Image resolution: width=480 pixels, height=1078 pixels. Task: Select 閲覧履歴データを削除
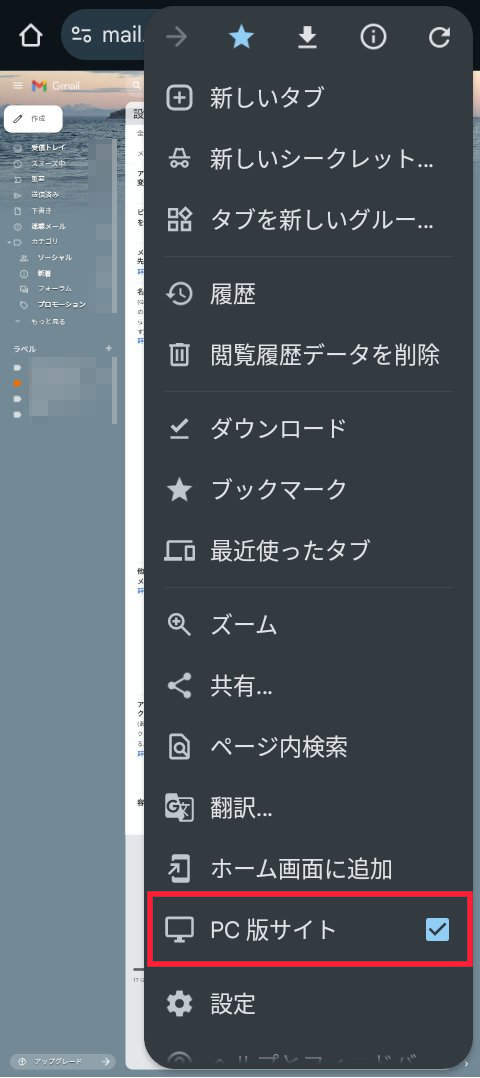pyautogui.click(x=309, y=355)
